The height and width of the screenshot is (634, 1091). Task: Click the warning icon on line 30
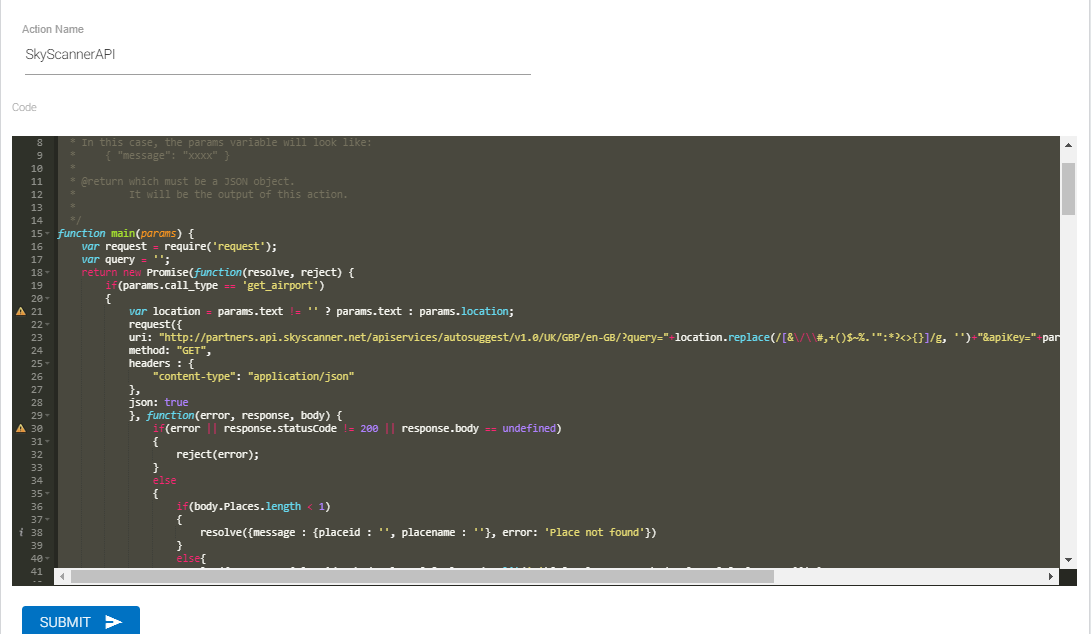20,429
